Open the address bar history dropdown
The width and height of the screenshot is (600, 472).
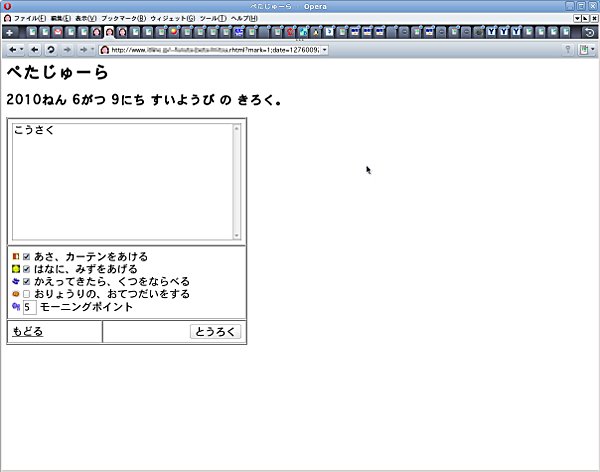[x=324, y=50]
